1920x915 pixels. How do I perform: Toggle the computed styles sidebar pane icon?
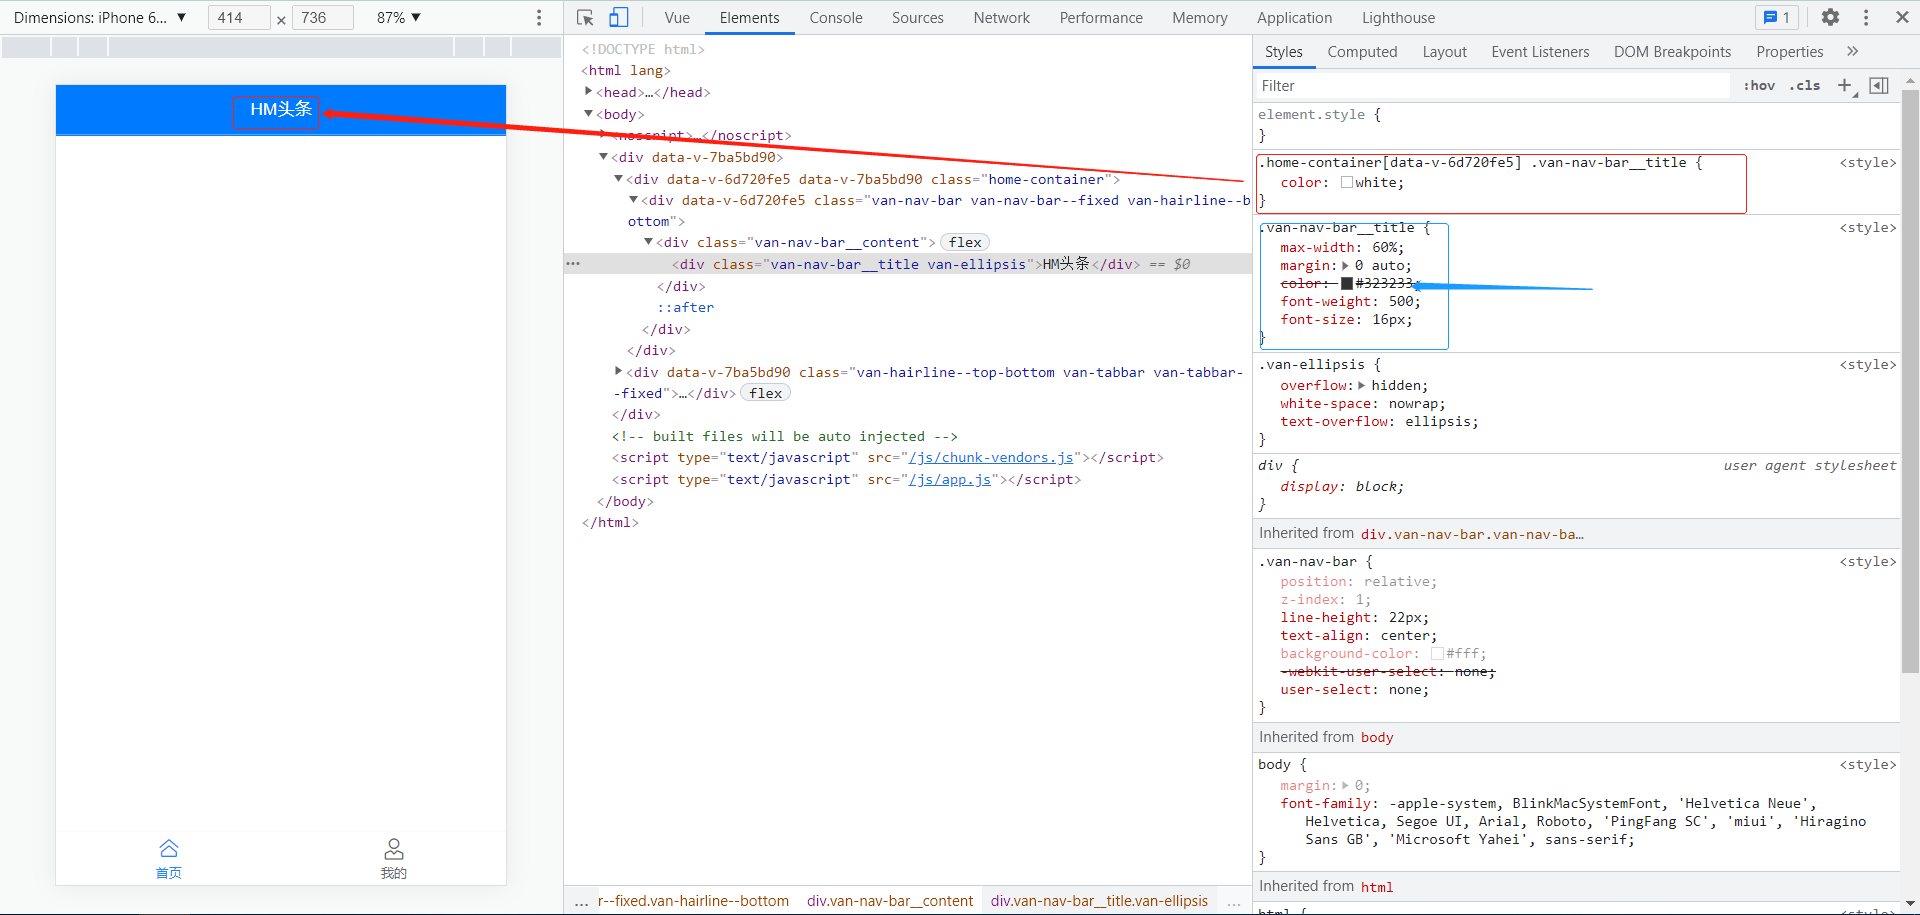[1879, 86]
